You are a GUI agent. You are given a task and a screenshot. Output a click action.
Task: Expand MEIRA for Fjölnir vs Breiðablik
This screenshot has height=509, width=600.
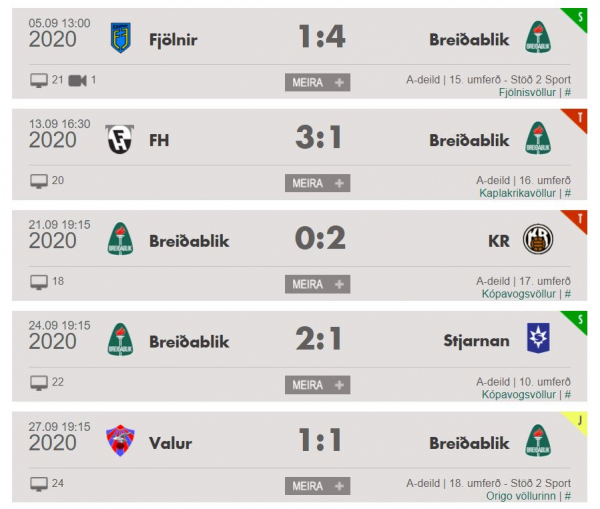click(317, 82)
